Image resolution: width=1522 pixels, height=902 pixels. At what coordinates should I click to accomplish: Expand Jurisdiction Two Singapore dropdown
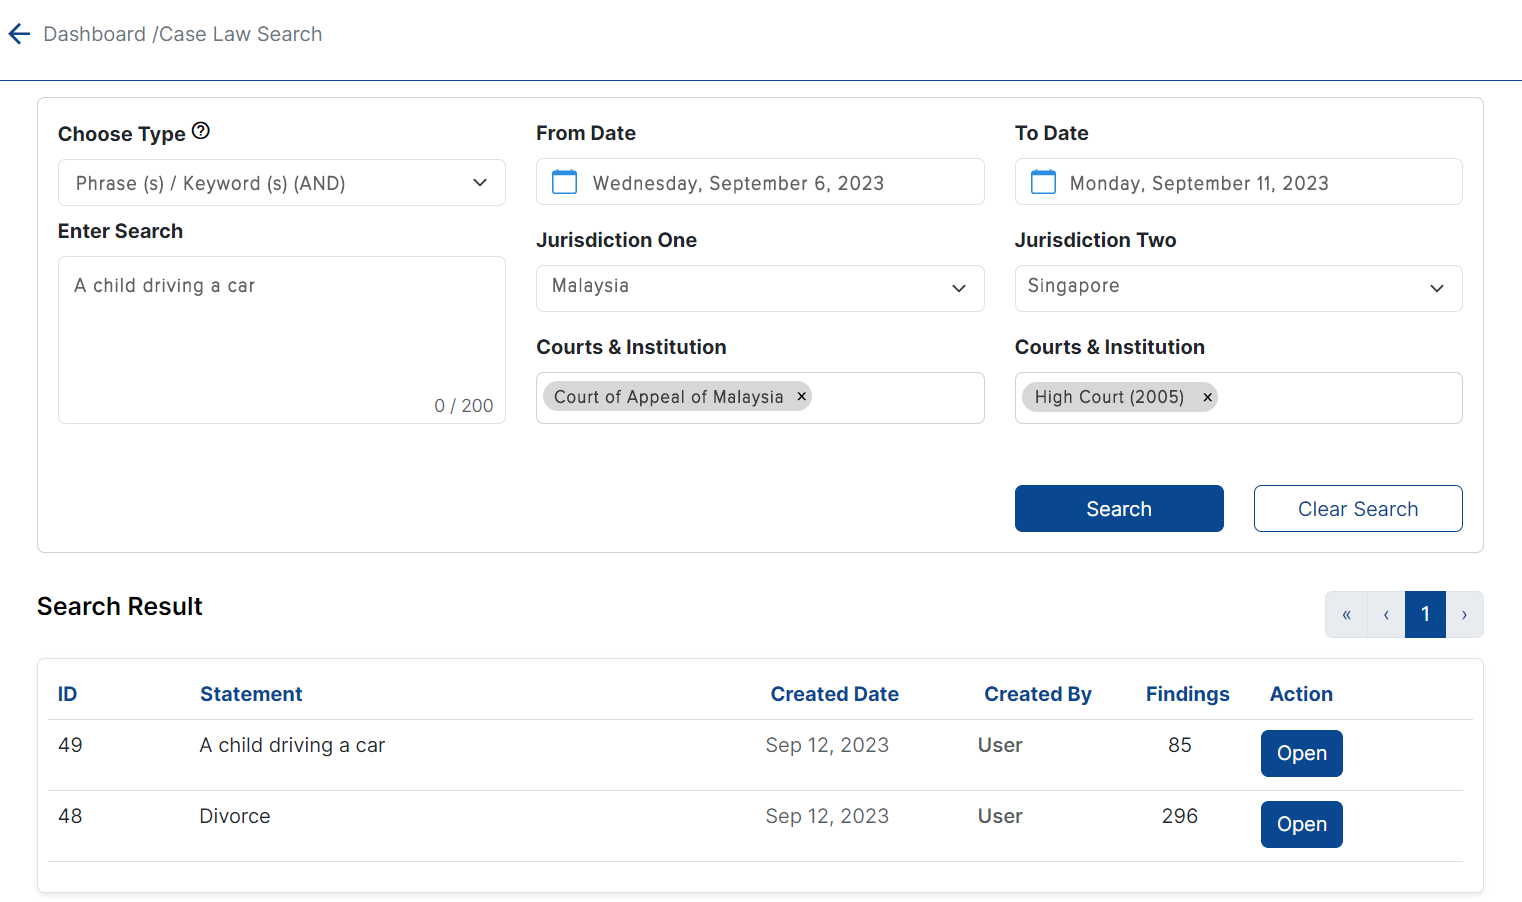click(1238, 288)
